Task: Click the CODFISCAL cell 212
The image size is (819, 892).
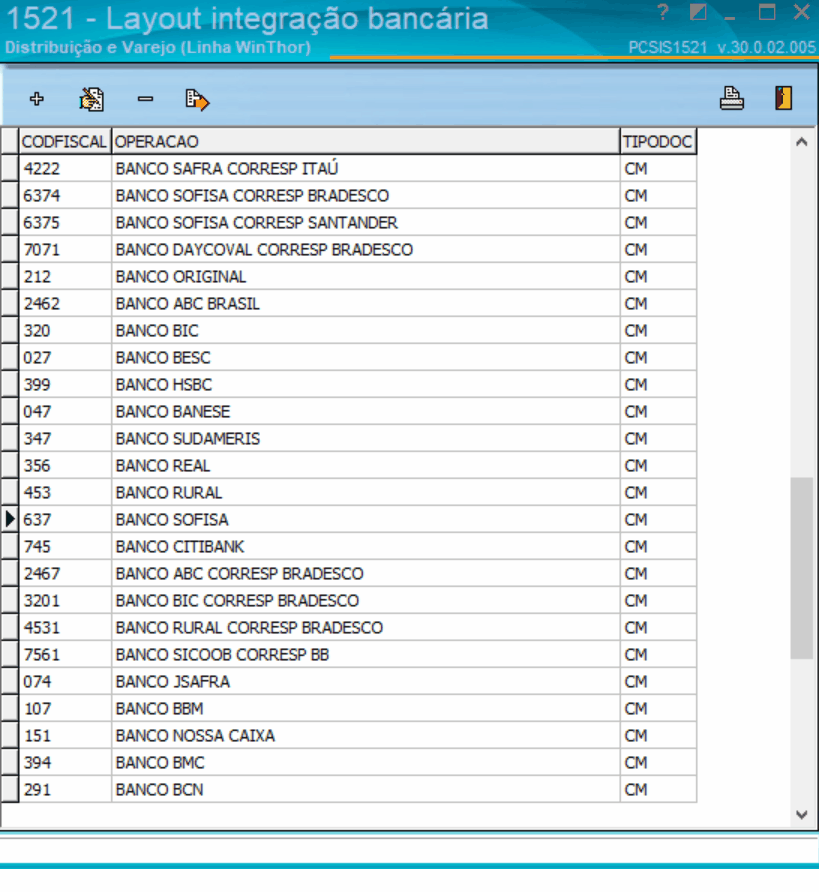Action: pos(65,276)
